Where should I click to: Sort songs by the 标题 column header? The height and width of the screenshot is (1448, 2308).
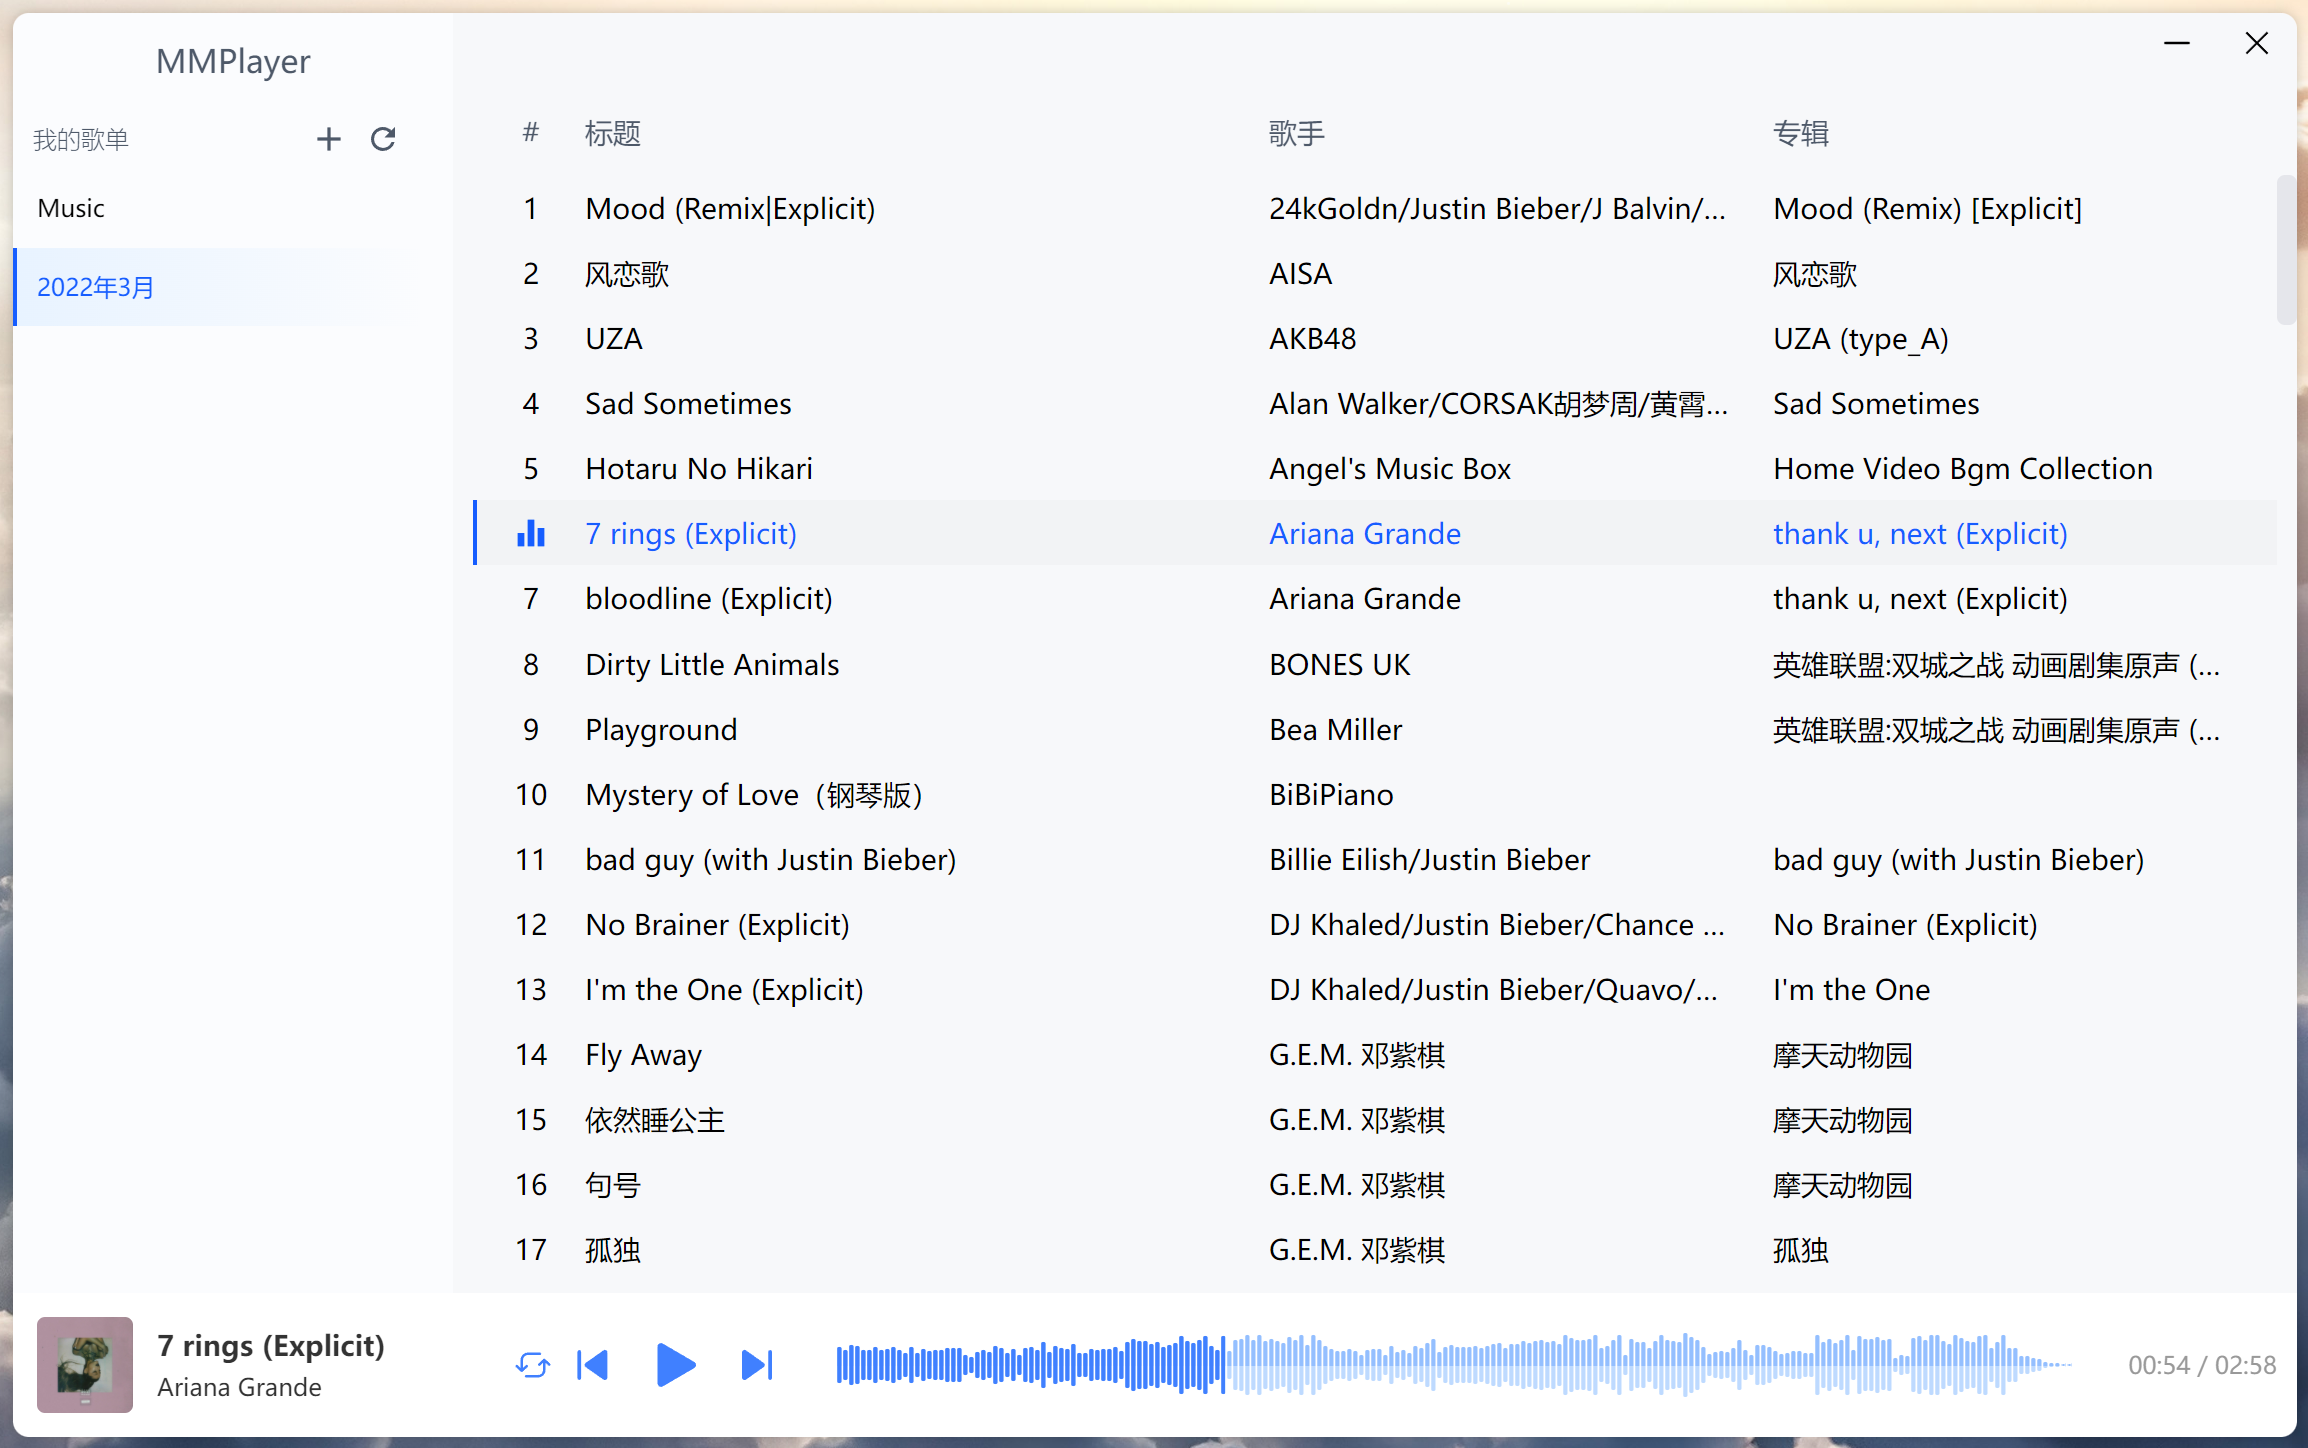coord(612,133)
